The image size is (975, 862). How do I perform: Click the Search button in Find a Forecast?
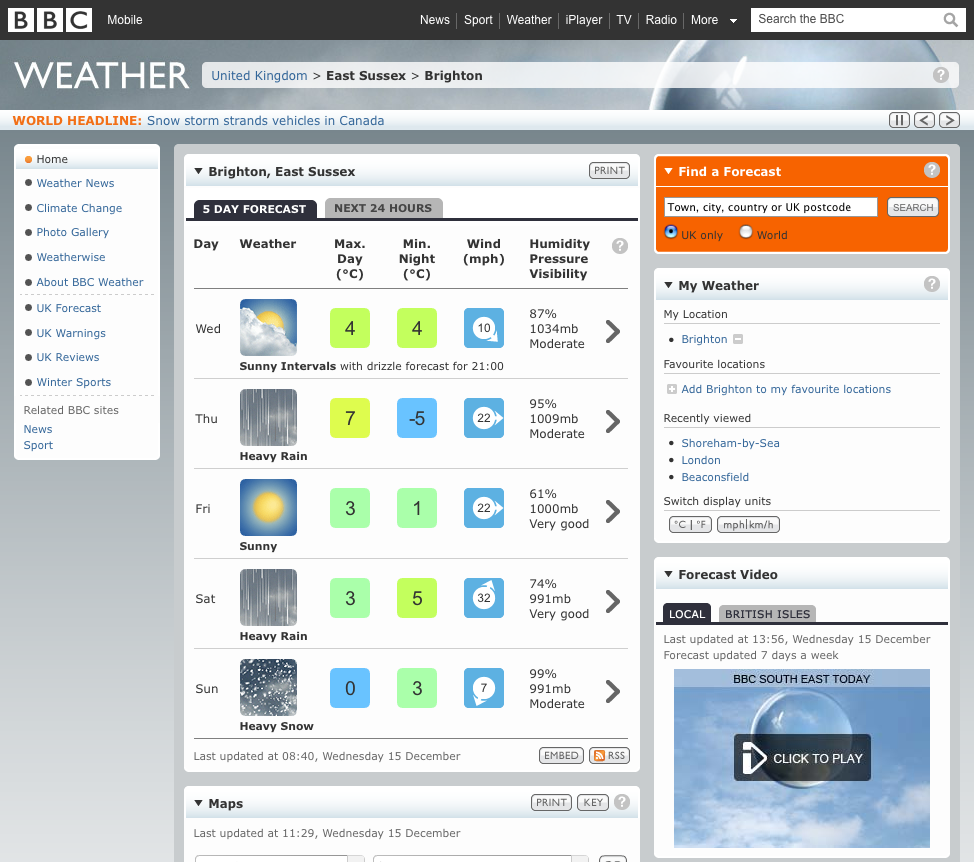click(913, 207)
